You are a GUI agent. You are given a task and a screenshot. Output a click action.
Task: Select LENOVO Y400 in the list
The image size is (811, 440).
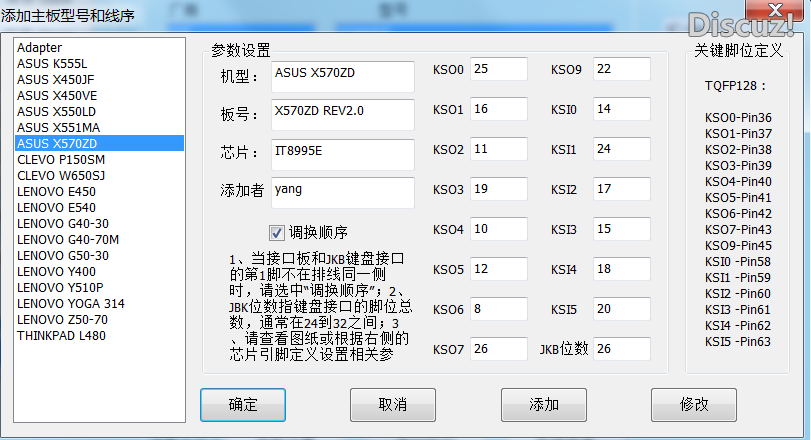coord(99,272)
